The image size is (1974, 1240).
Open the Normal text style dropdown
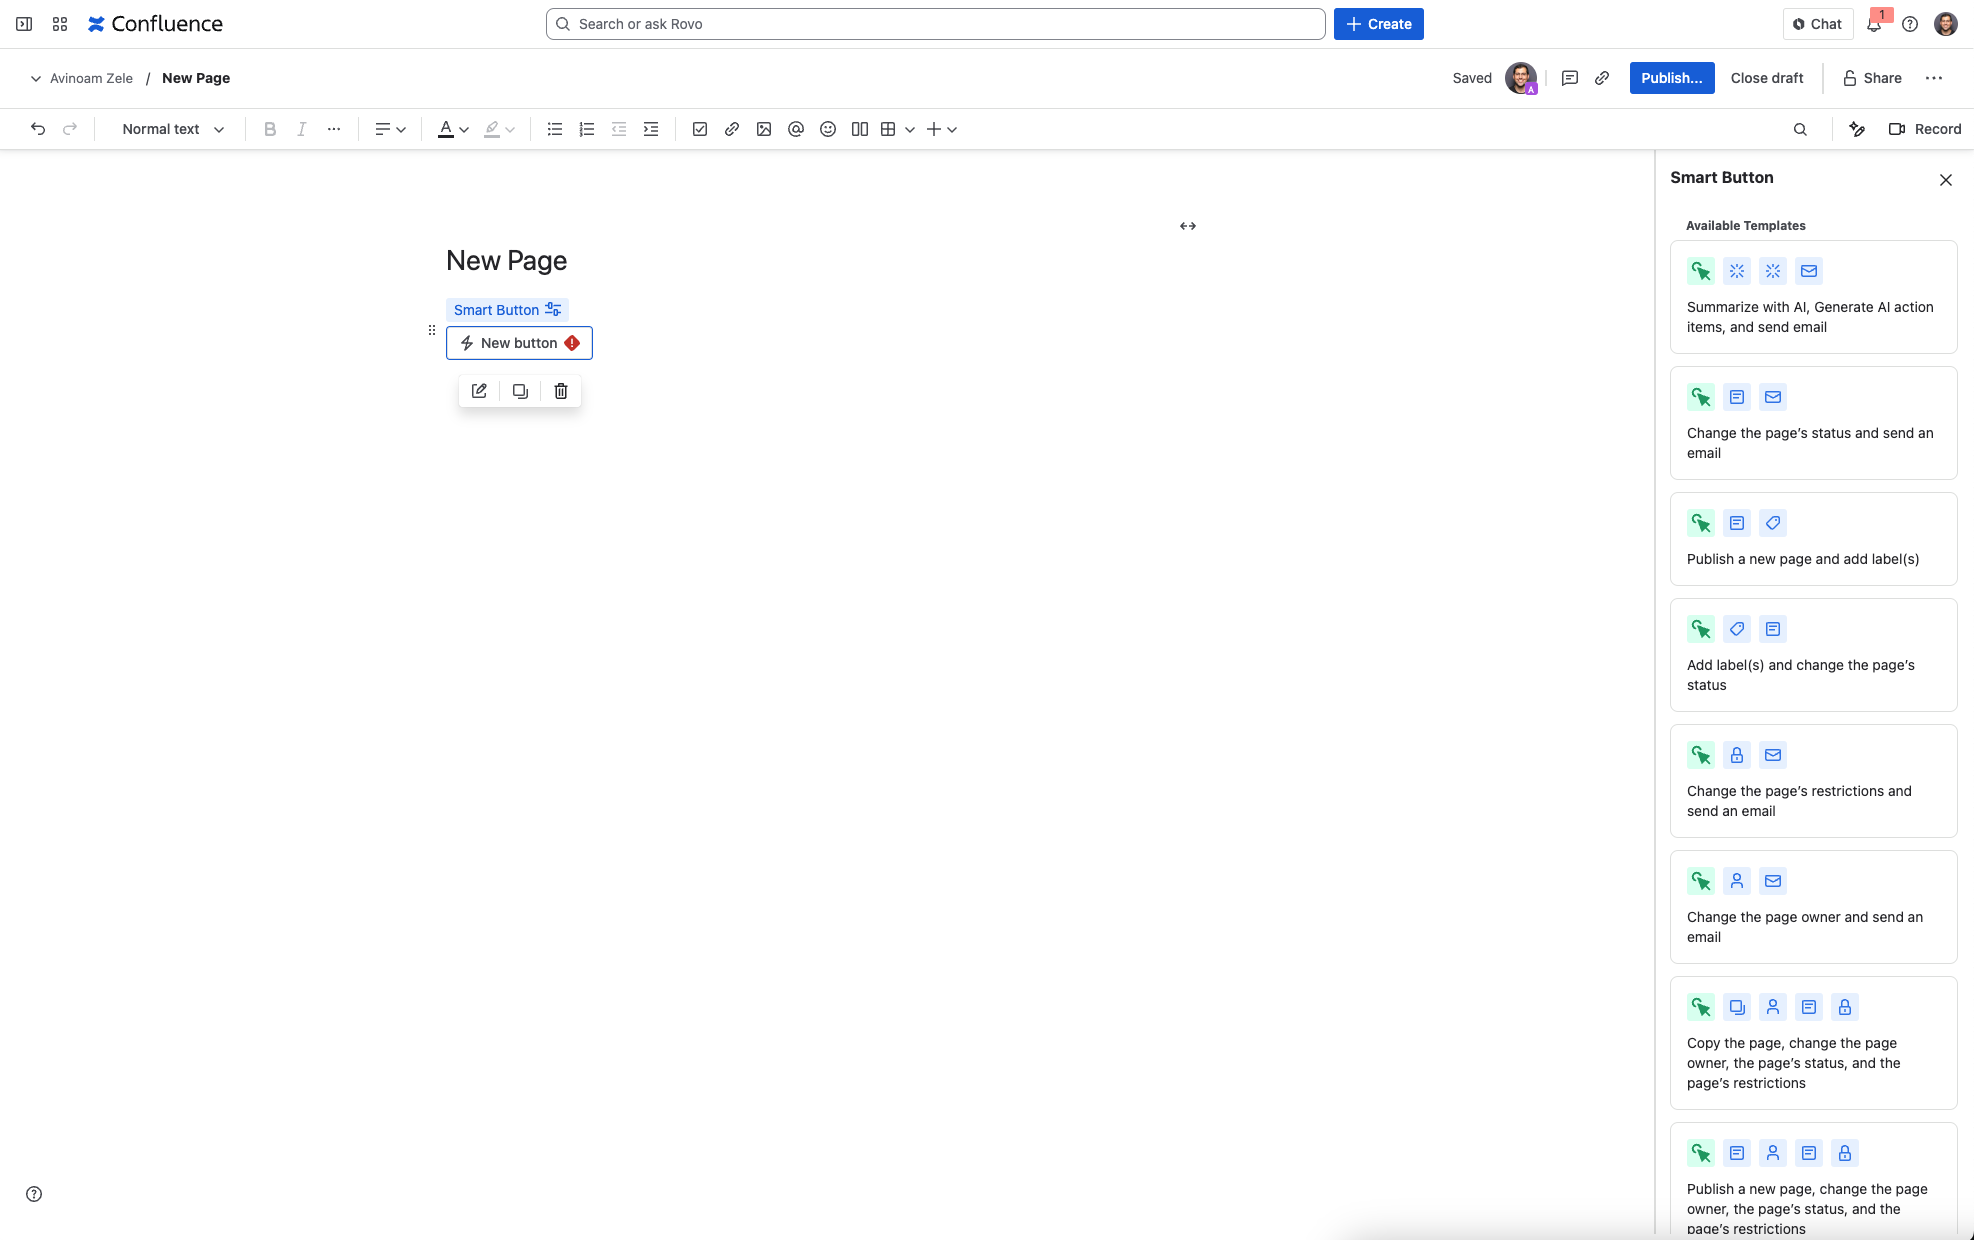coord(173,129)
